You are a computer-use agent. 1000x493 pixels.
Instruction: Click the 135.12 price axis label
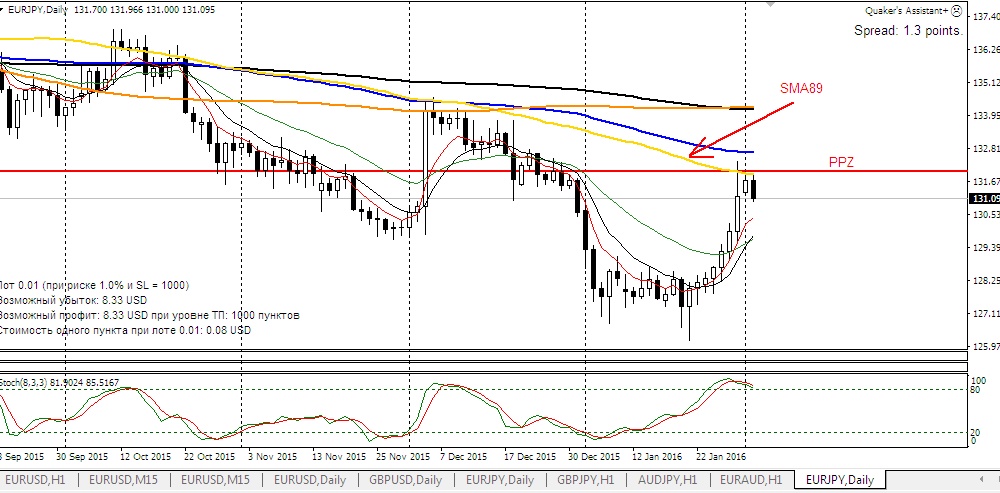pyautogui.click(x=986, y=82)
